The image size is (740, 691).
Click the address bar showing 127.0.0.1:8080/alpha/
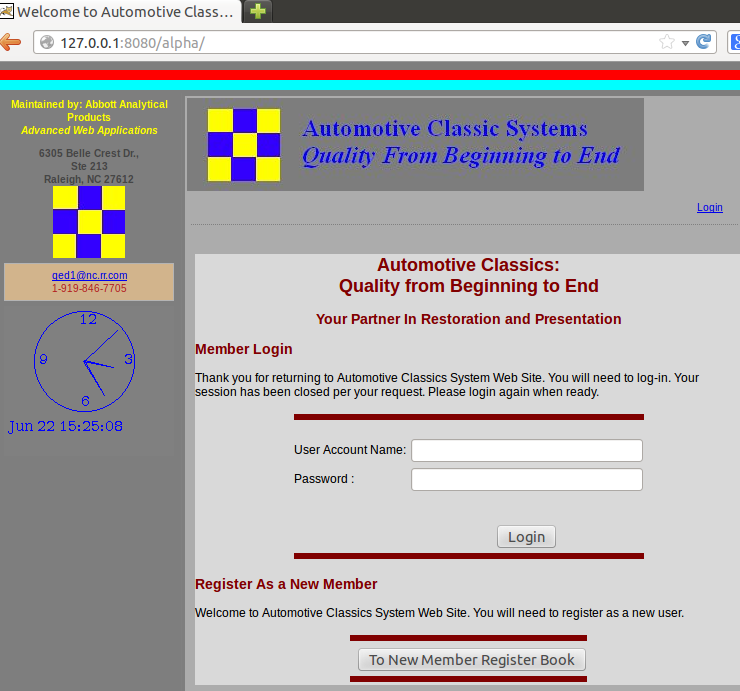coord(350,43)
